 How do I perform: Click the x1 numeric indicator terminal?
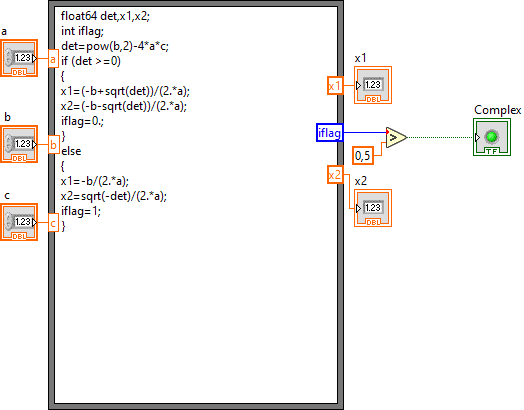coord(373,85)
